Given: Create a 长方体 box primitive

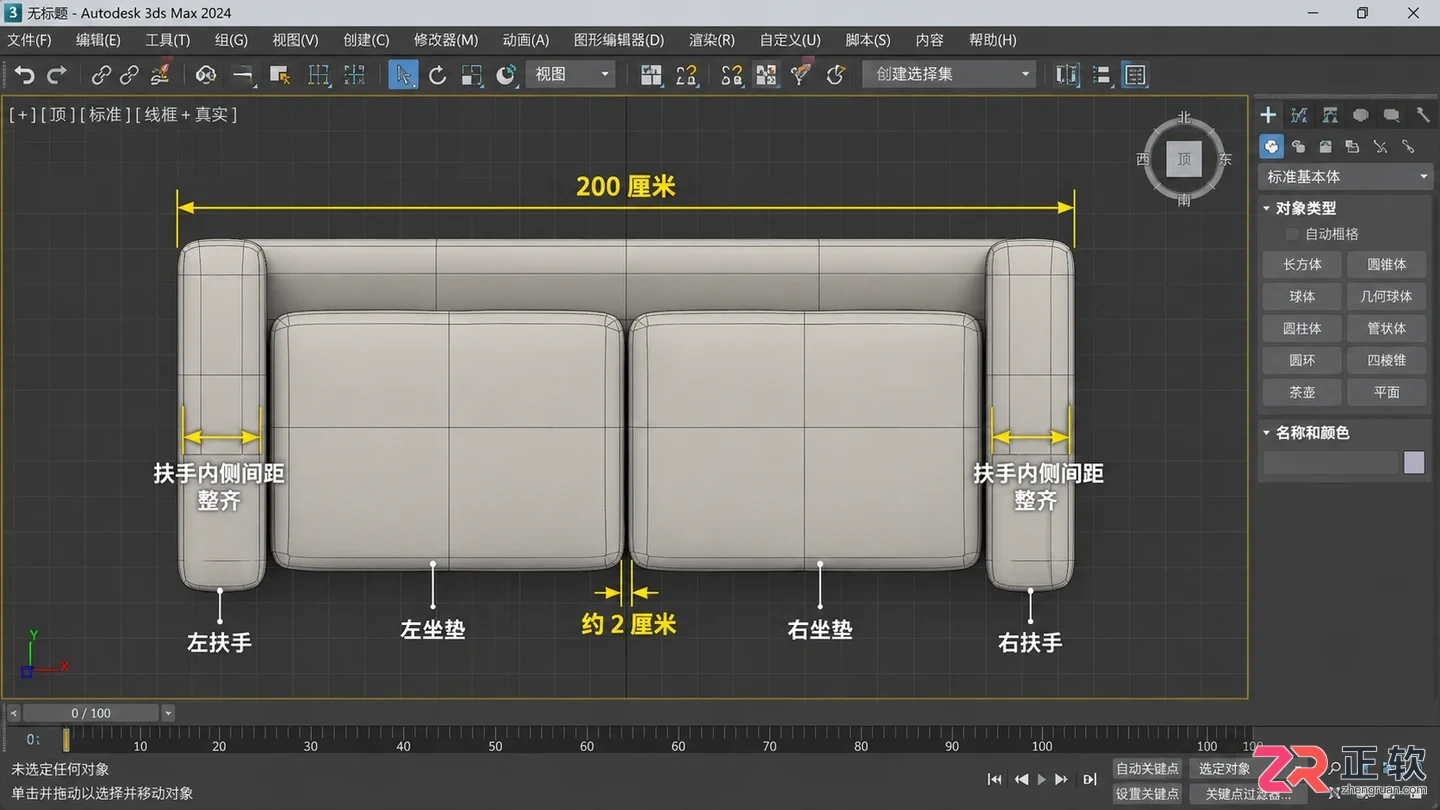Looking at the screenshot, I should [1302, 265].
